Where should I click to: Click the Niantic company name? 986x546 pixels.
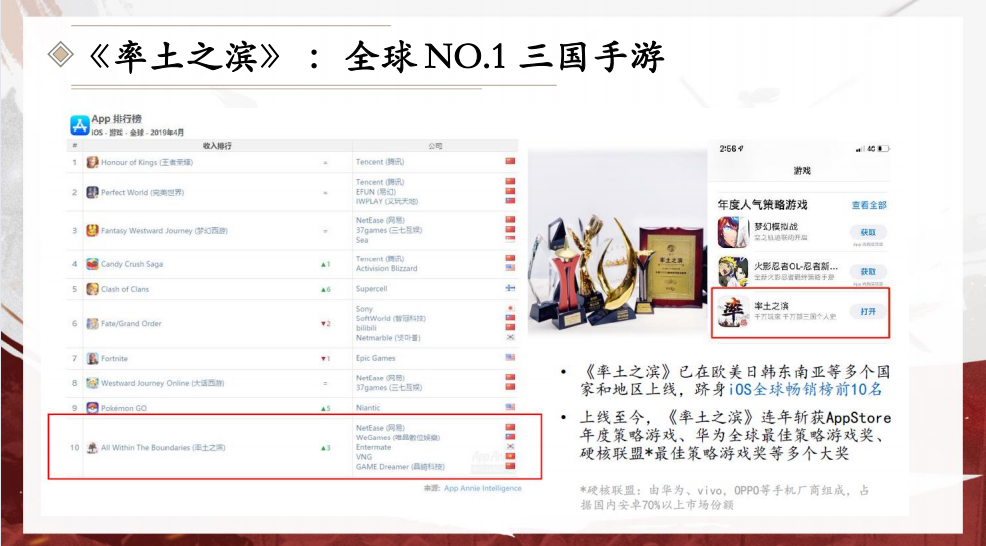pyautogui.click(x=368, y=408)
